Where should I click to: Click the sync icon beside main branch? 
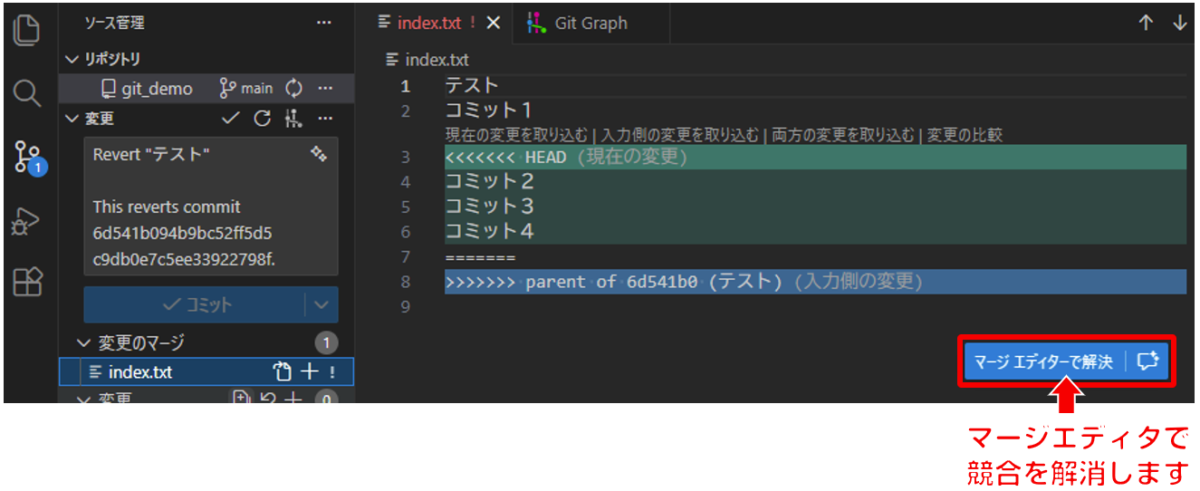pos(294,89)
